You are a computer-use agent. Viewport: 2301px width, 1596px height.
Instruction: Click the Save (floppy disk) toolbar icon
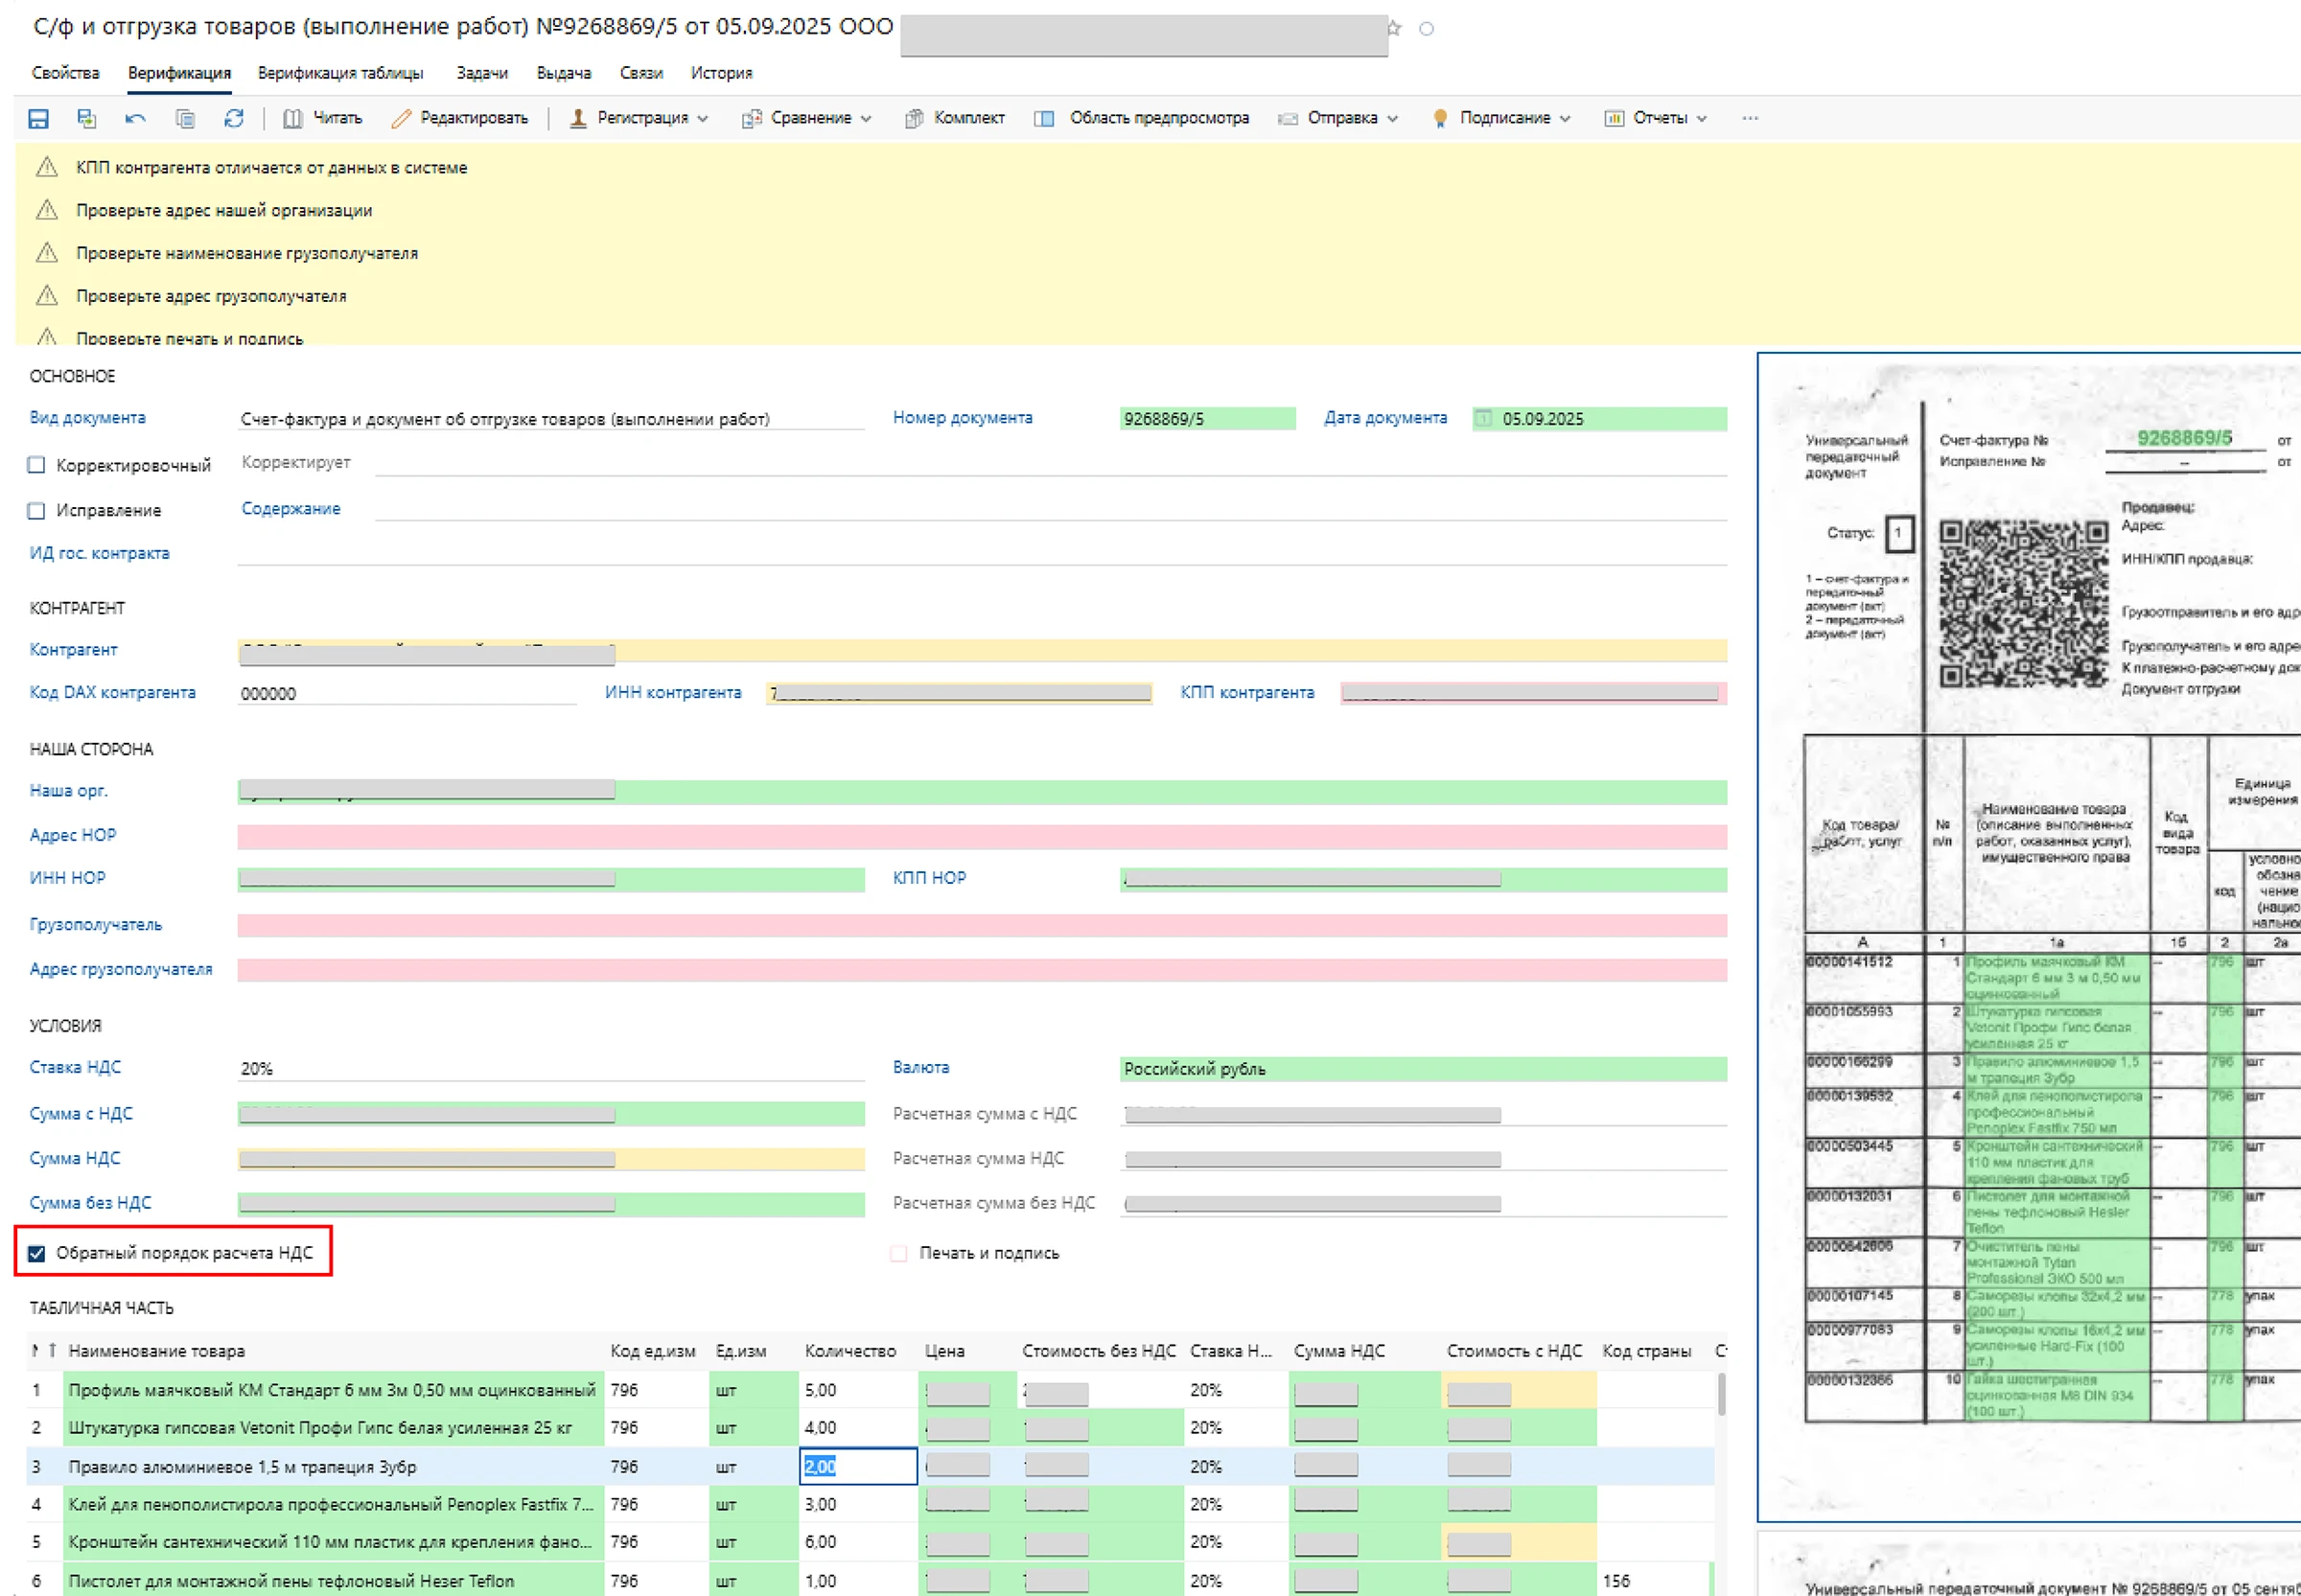(x=38, y=119)
